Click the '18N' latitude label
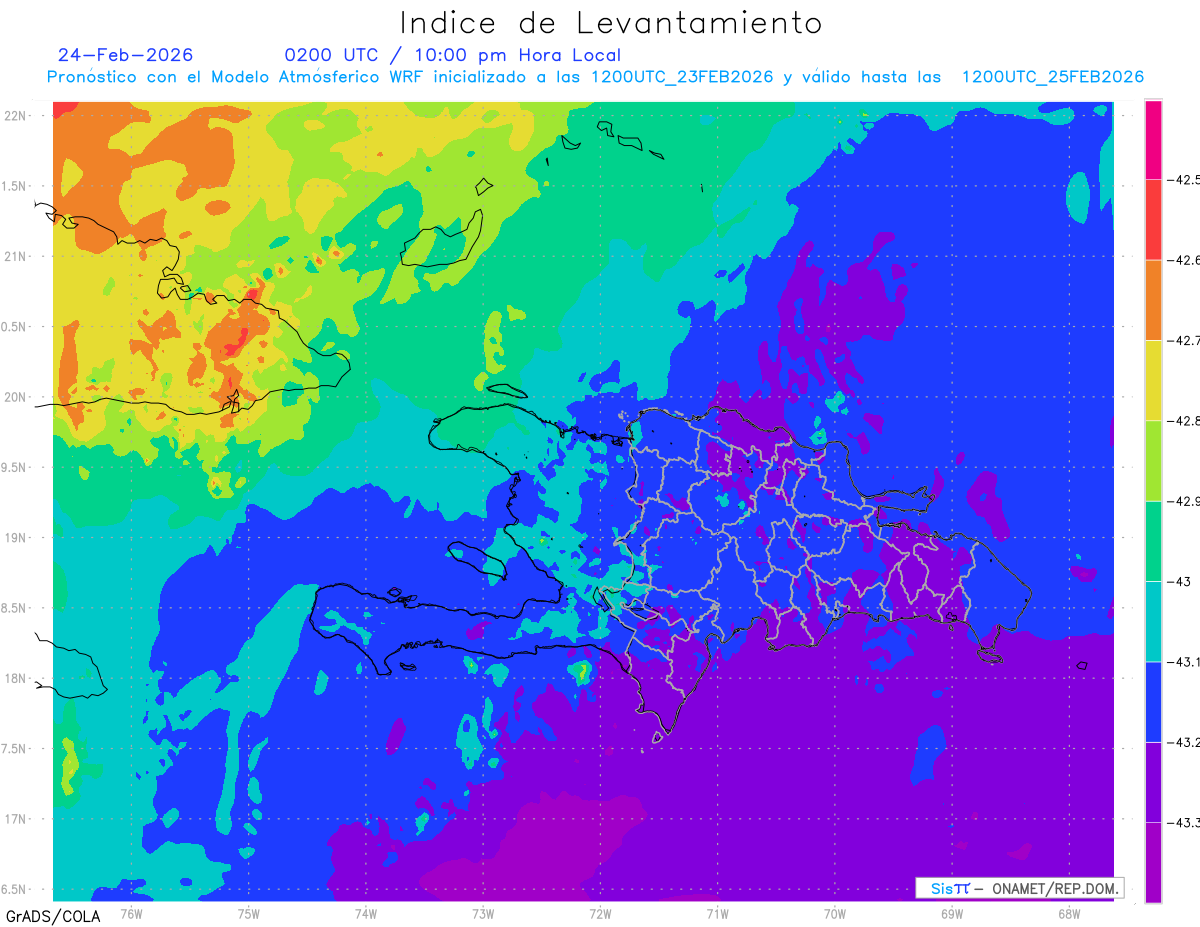1200x927 pixels. pos(15,678)
